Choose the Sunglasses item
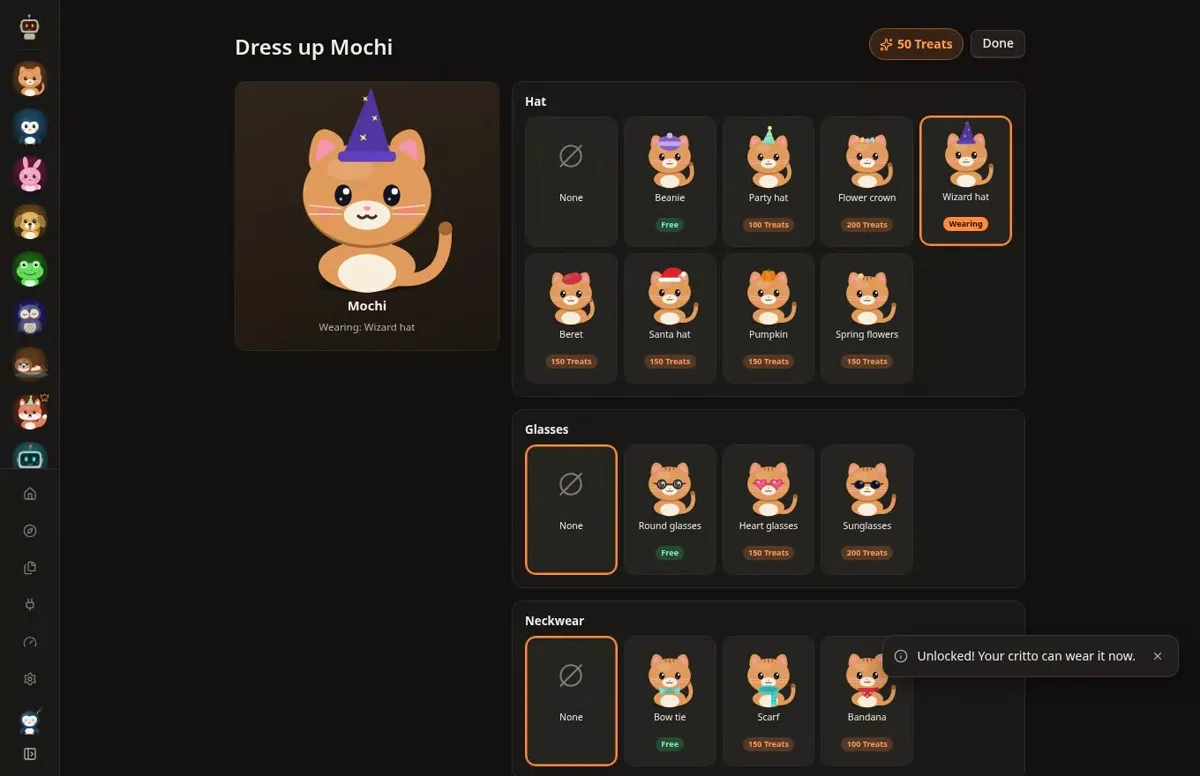 click(x=867, y=509)
